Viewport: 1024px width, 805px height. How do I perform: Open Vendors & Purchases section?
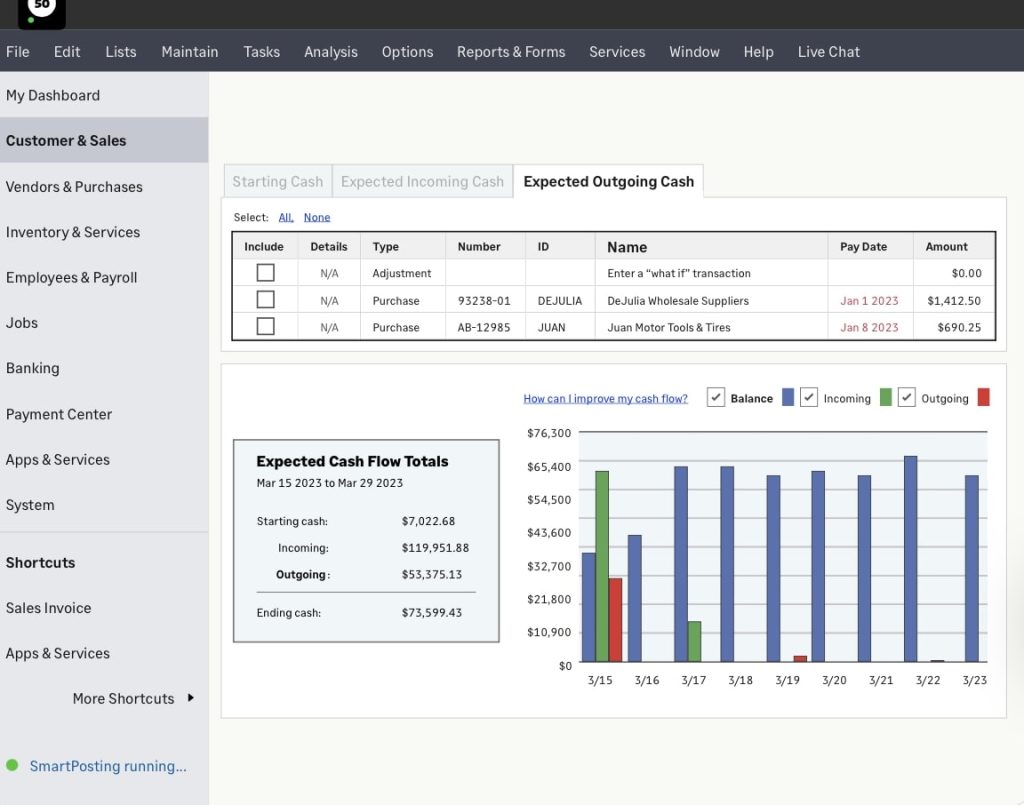click(x=73, y=187)
